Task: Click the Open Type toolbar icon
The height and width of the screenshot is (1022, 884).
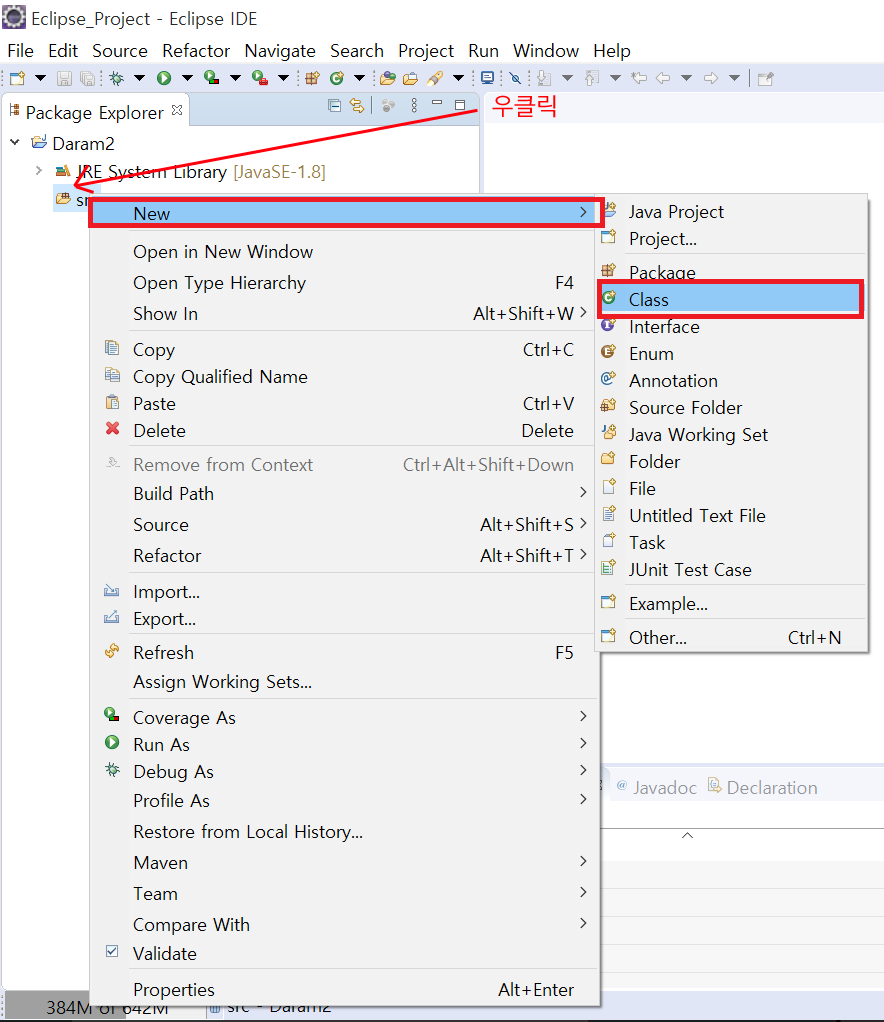Action: tap(388, 78)
